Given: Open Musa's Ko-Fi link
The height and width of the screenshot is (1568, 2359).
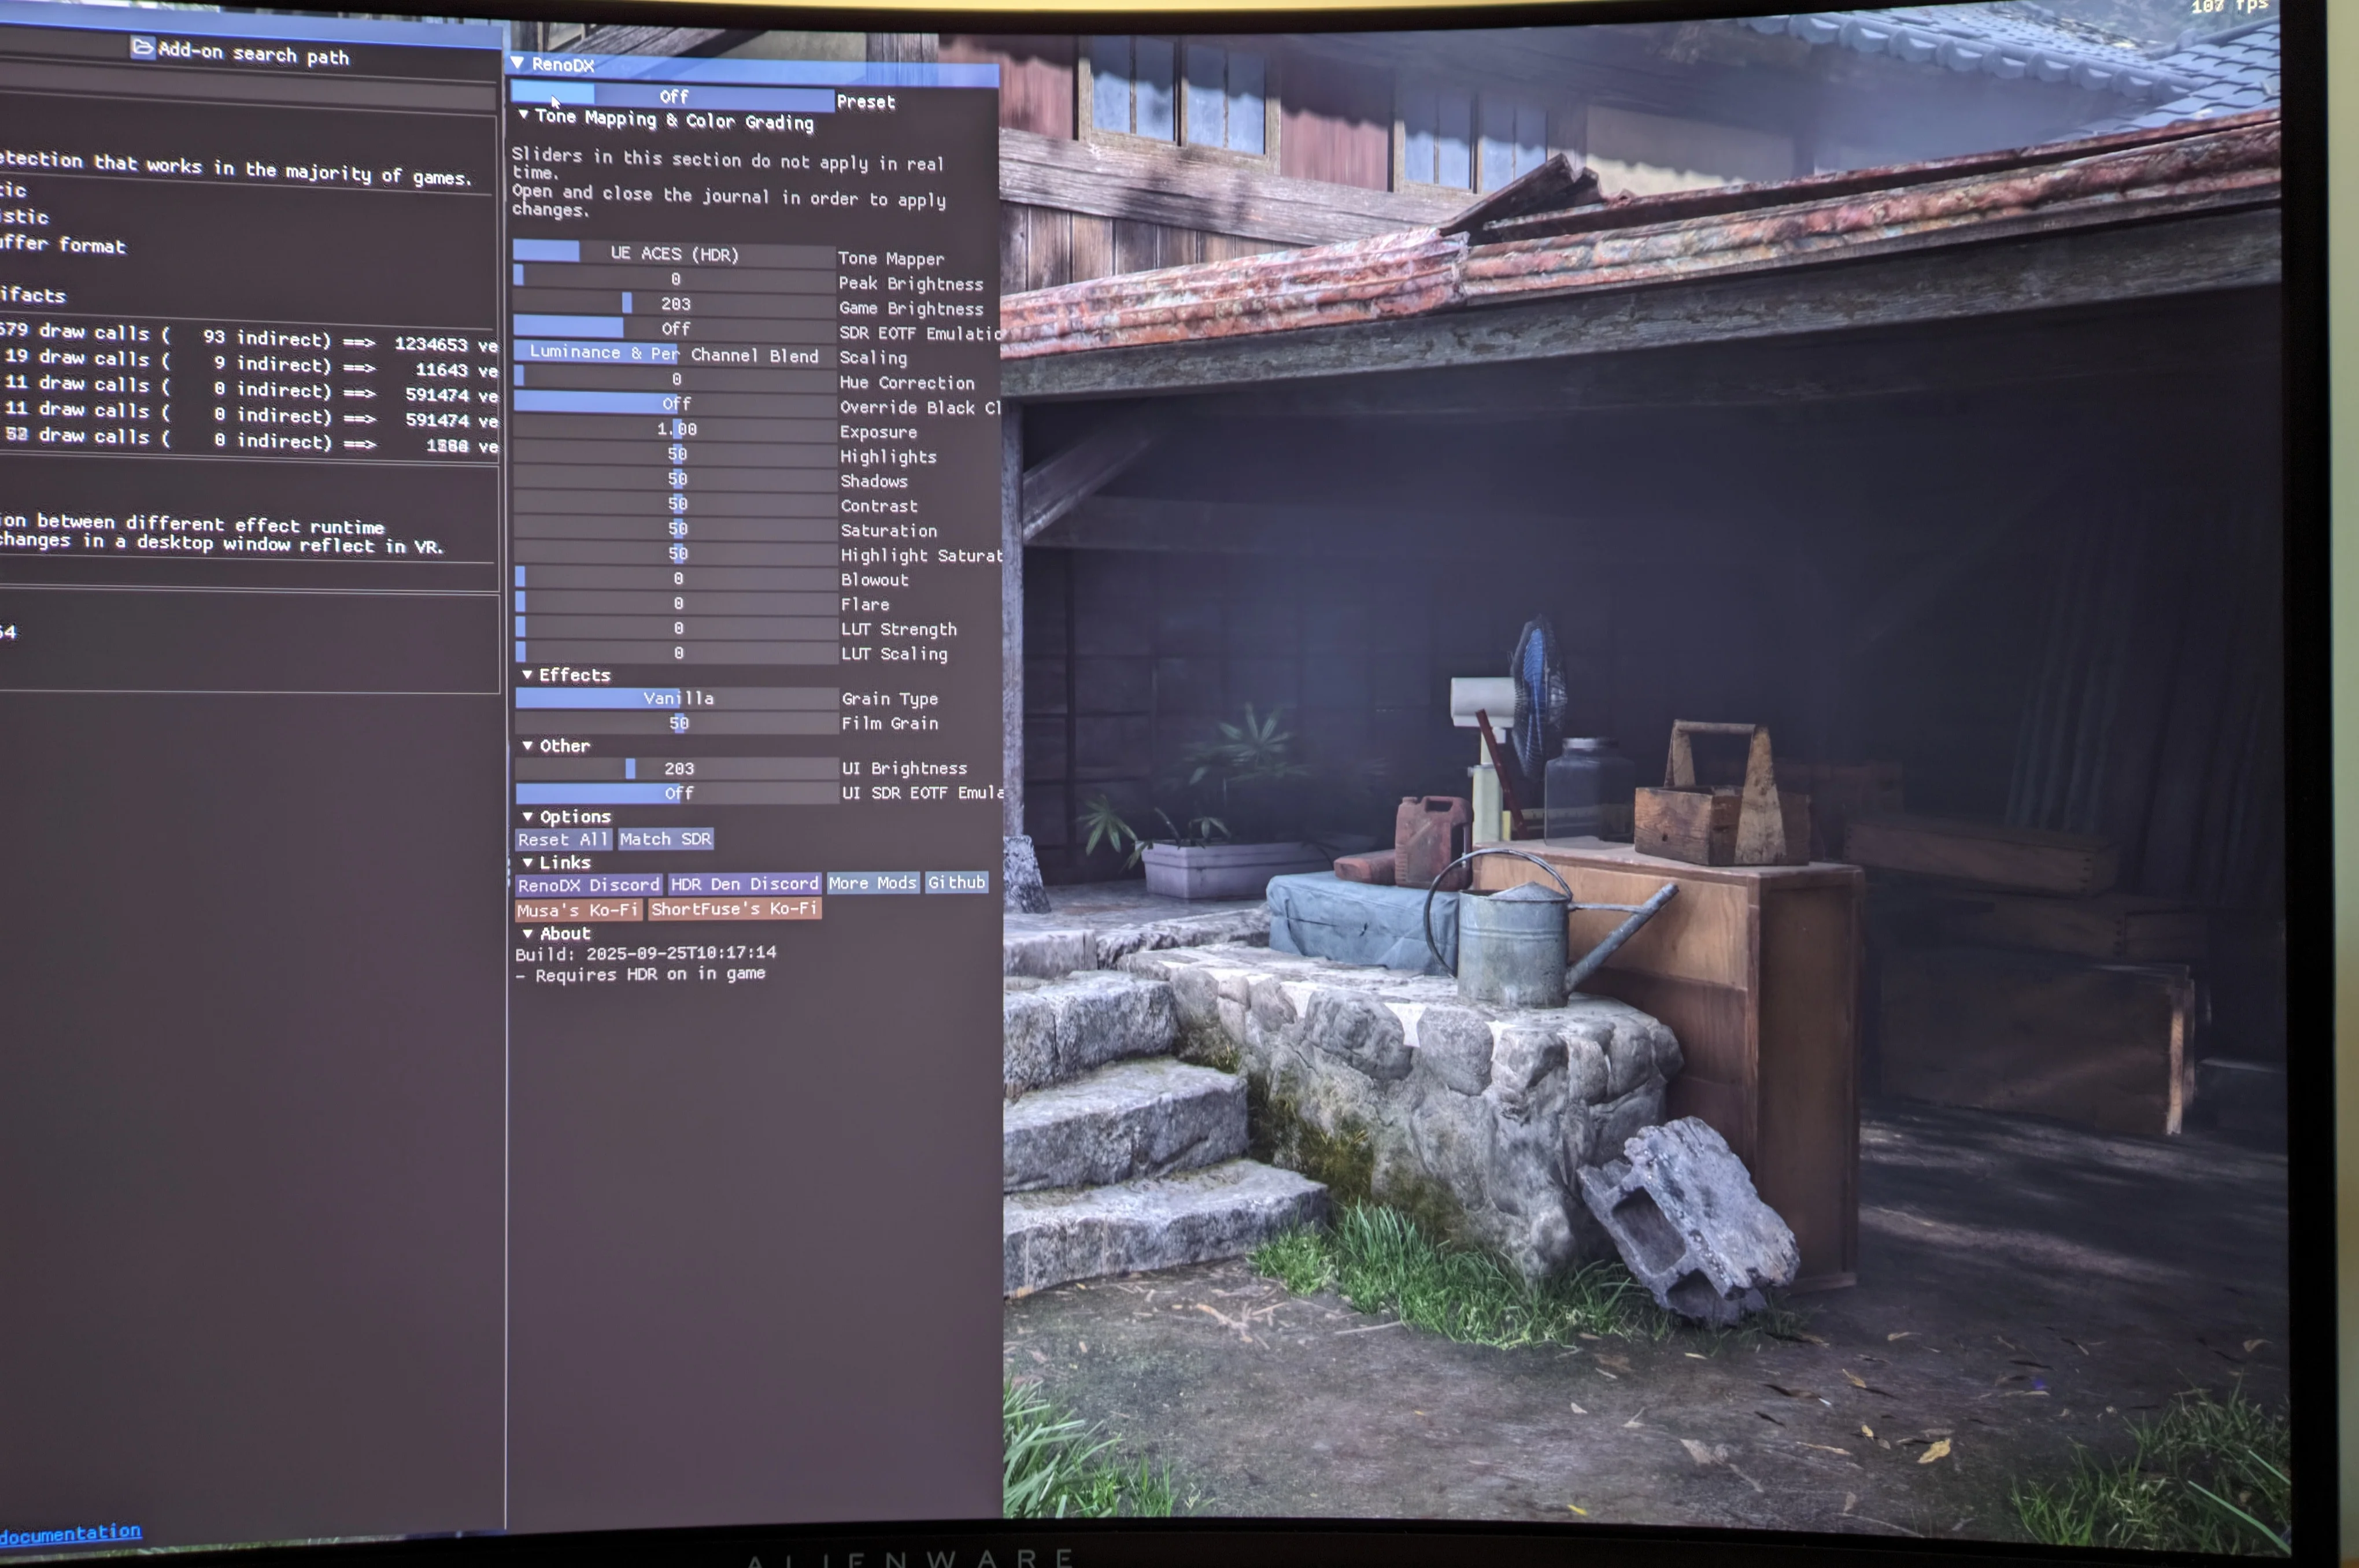Looking at the screenshot, I should (x=578, y=910).
